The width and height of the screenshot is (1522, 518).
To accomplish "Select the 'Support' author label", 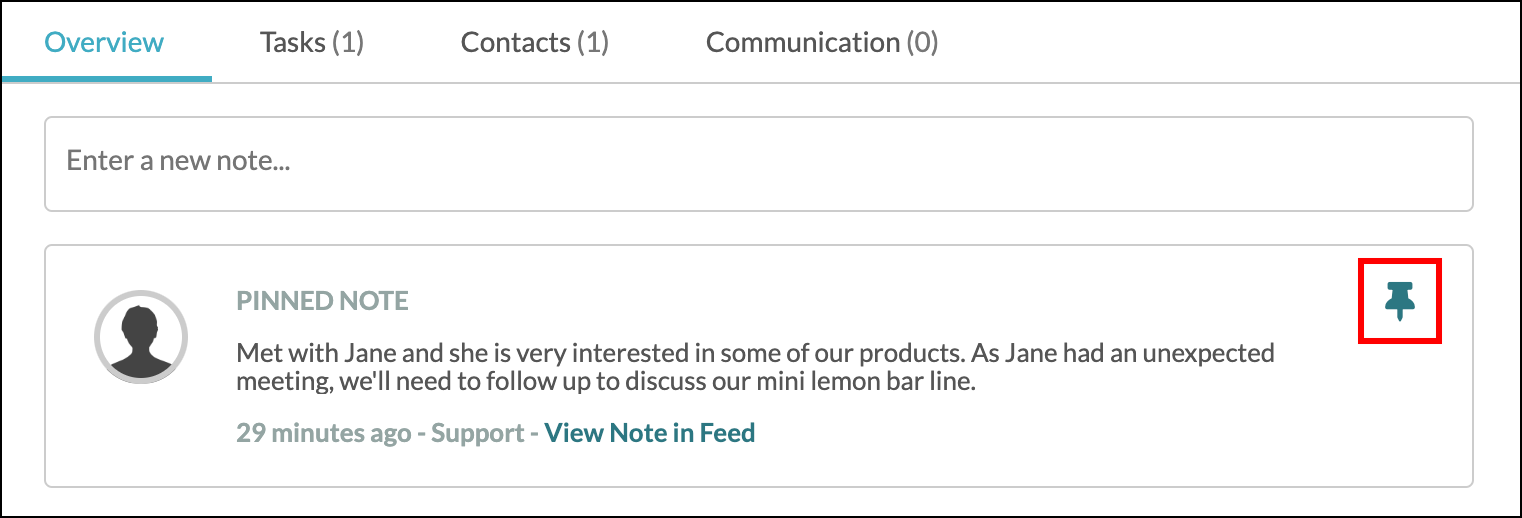I will [477, 433].
